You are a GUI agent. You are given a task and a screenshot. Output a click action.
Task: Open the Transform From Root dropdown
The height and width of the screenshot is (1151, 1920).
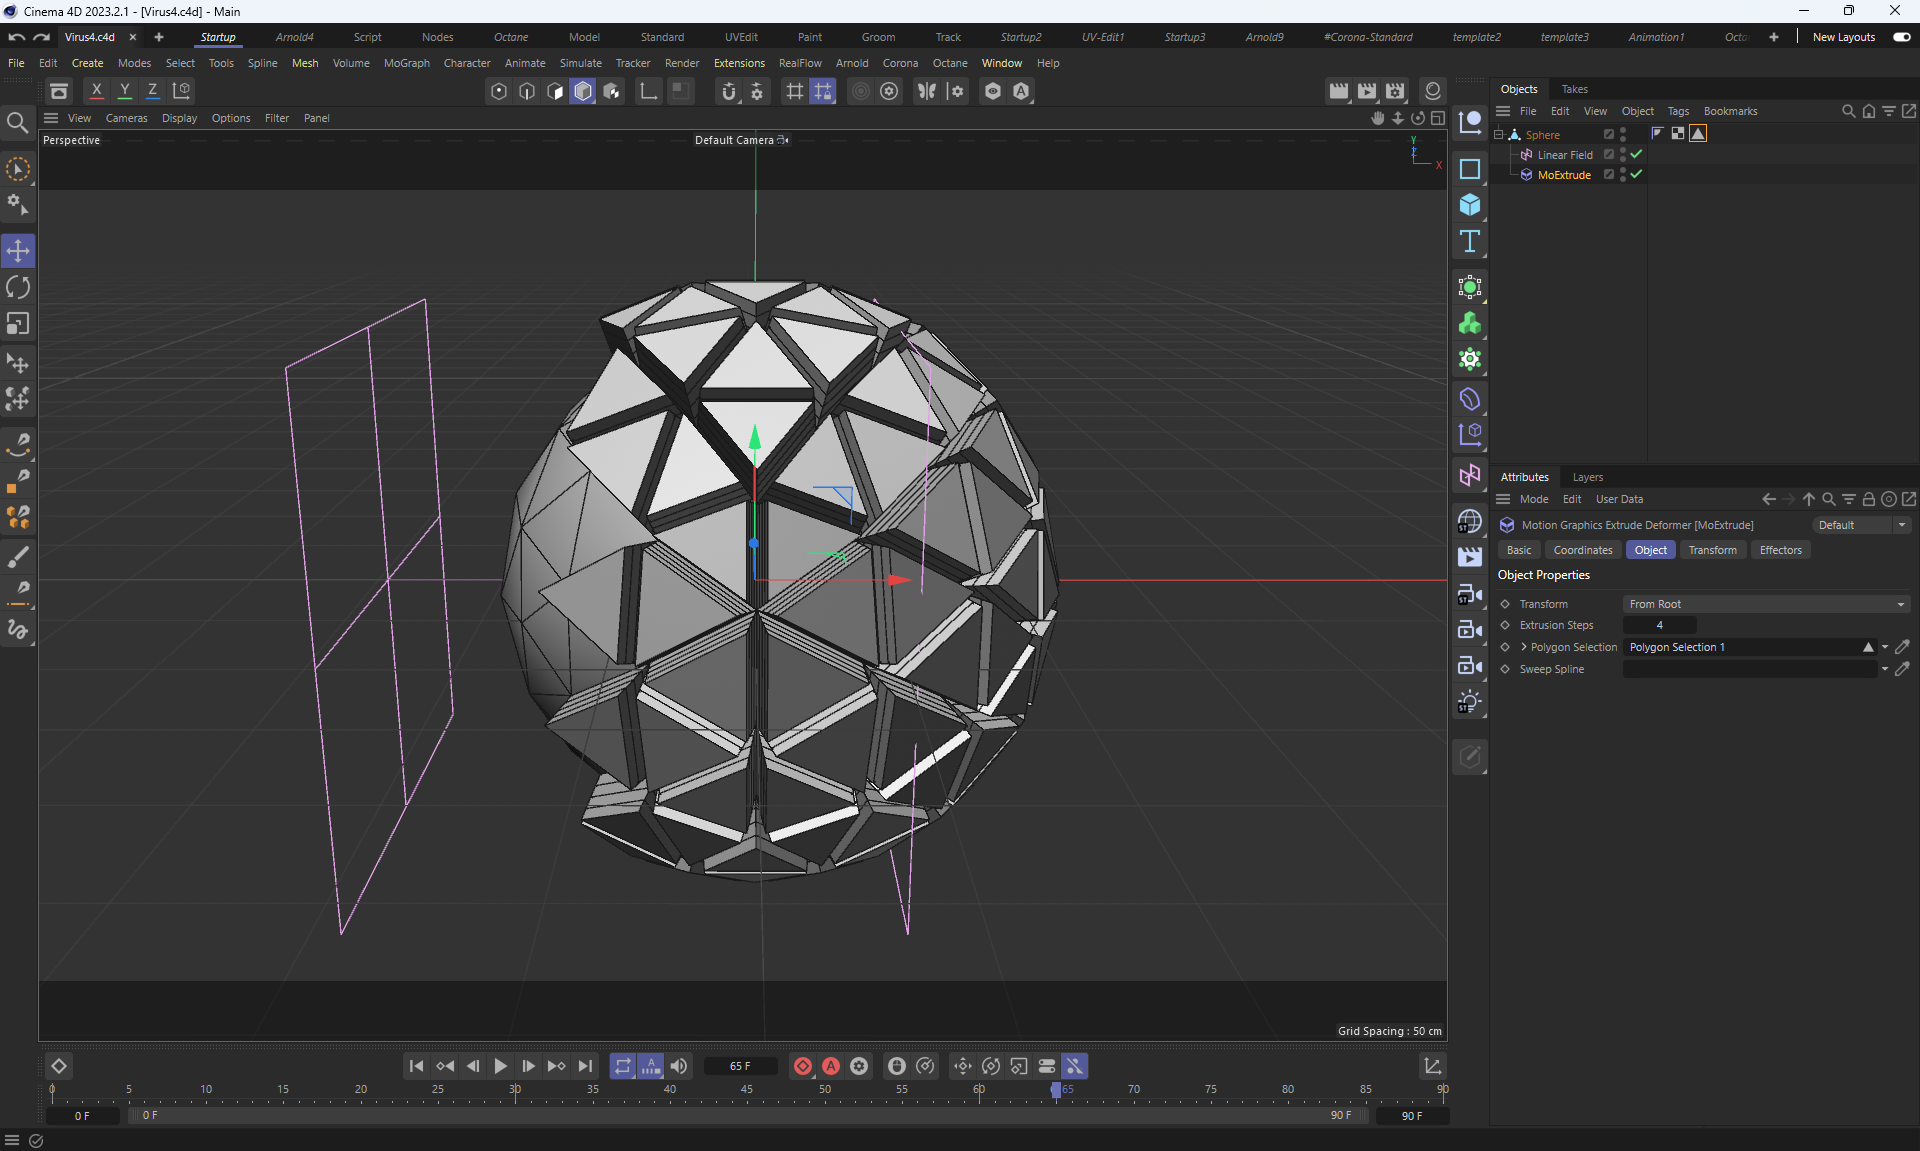coord(1765,604)
